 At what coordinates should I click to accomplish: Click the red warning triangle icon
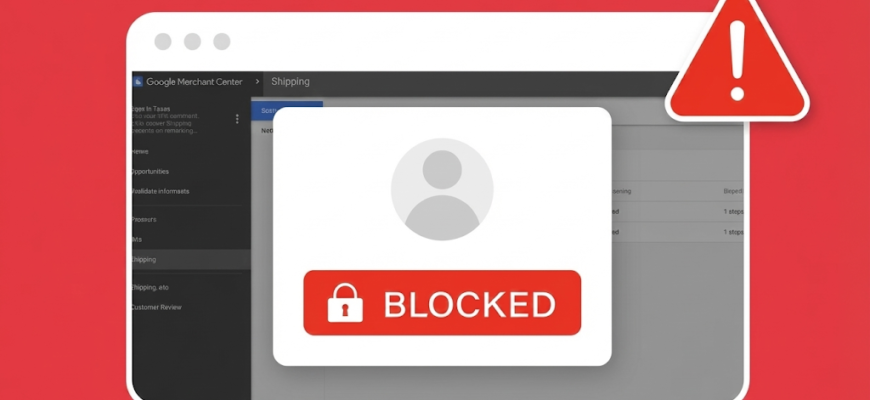(x=737, y=59)
